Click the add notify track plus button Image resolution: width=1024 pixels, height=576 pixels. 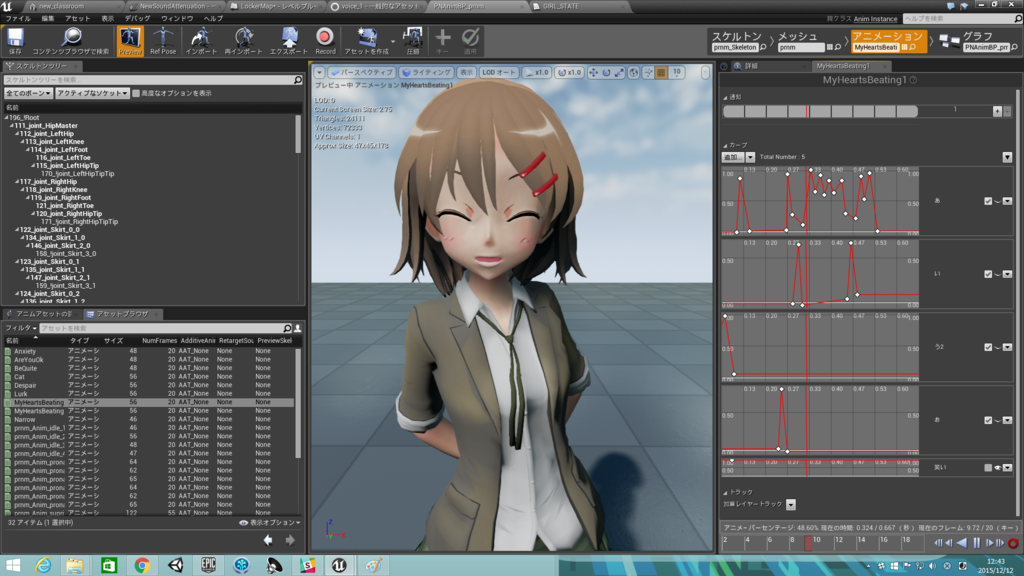[x=997, y=112]
